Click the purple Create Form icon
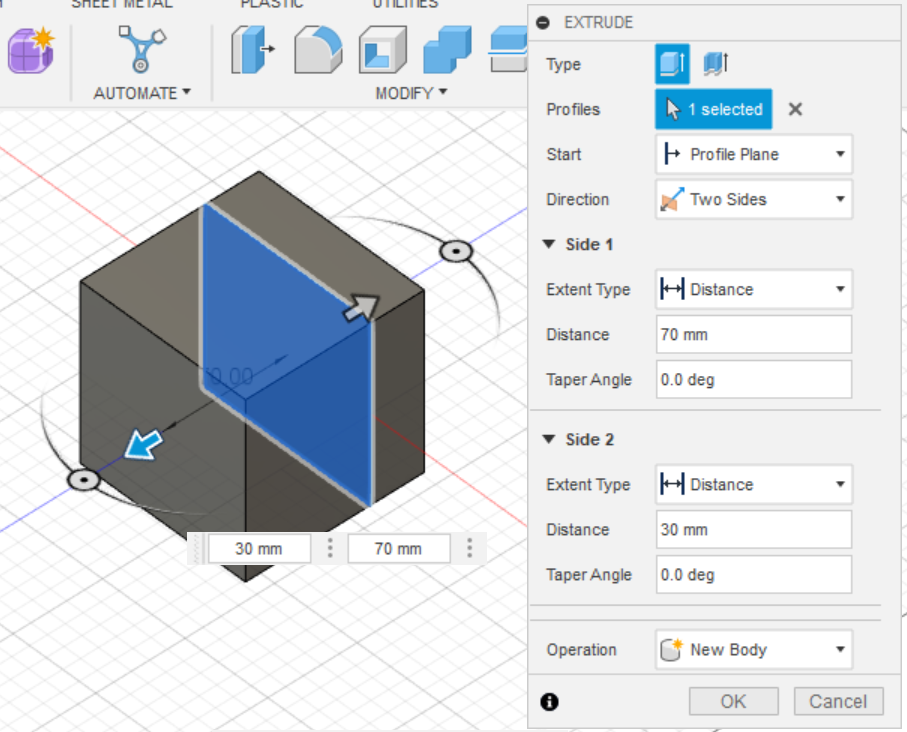 pos(31,50)
